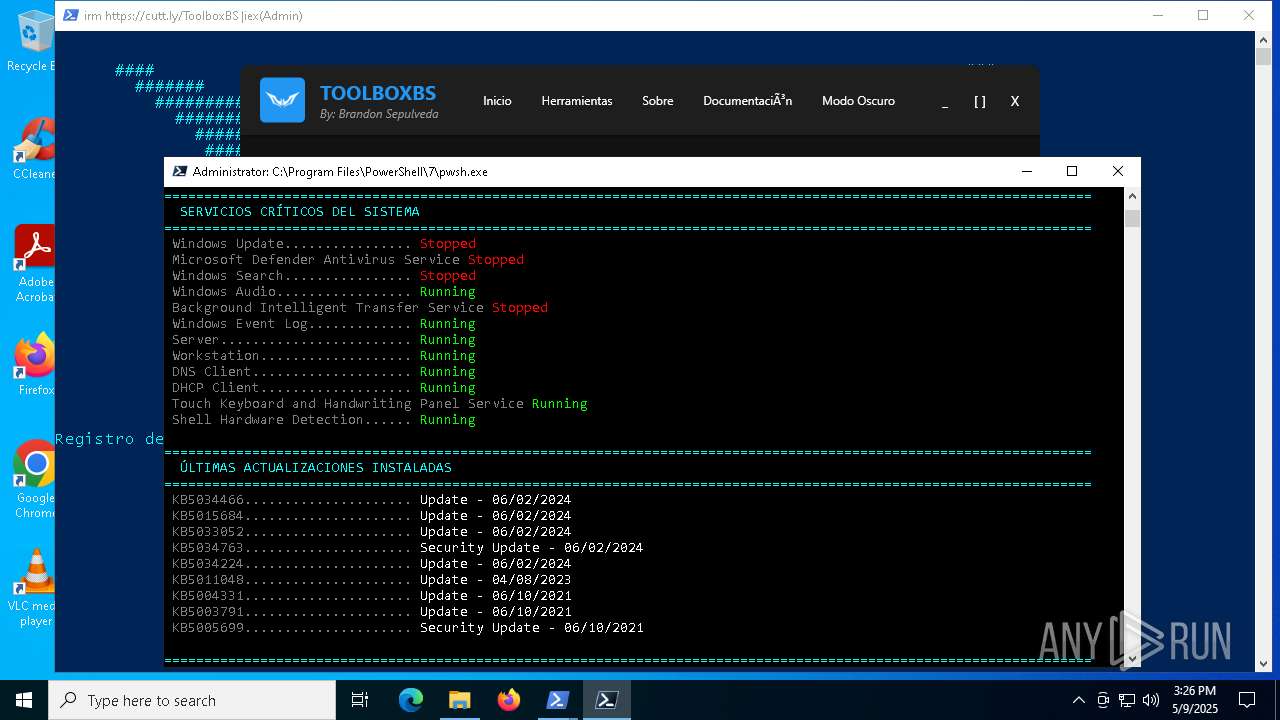Maximize the ToolboxBS window
Image resolution: width=1280 pixels, height=720 pixels.
(980, 101)
